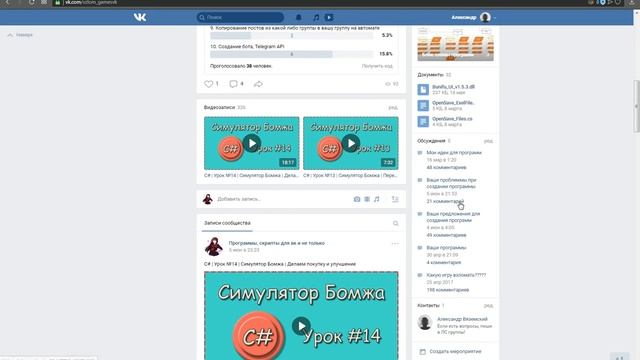Edit discussions with ред. link
Screen dimensions: 640x360
point(489,141)
